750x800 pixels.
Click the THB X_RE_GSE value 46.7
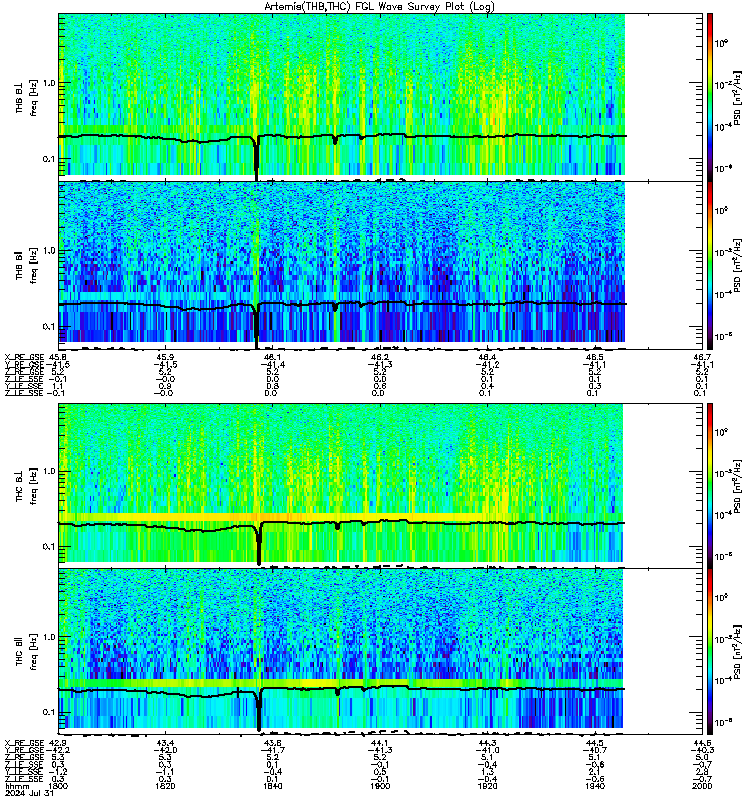click(x=703, y=357)
